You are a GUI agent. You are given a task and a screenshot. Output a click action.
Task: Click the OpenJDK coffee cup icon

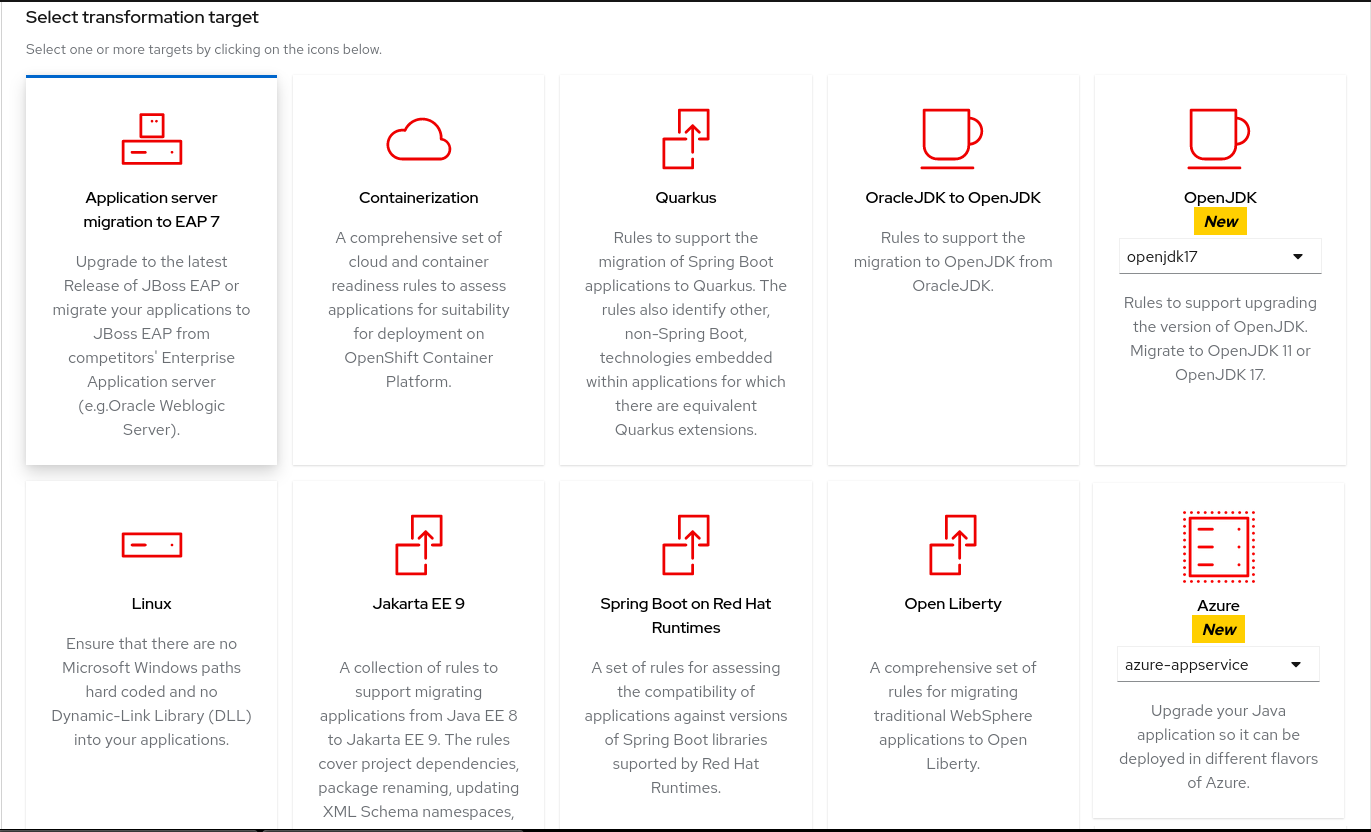pyautogui.click(x=1219, y=140)
